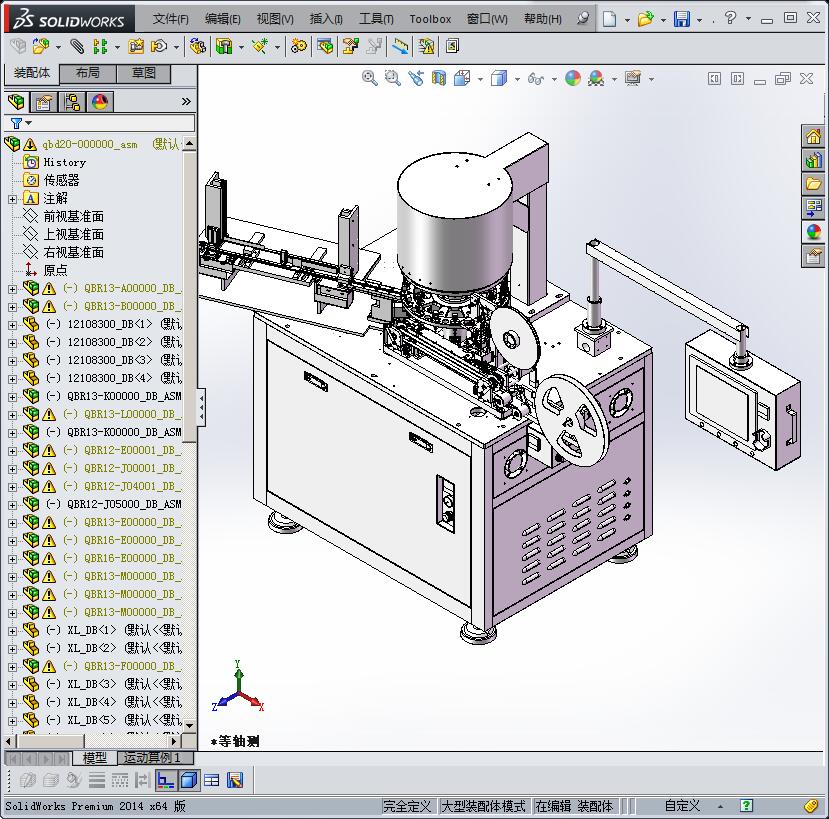Click the Show Hidden Components icon
829x819 pixels.
tap(198, 47)
